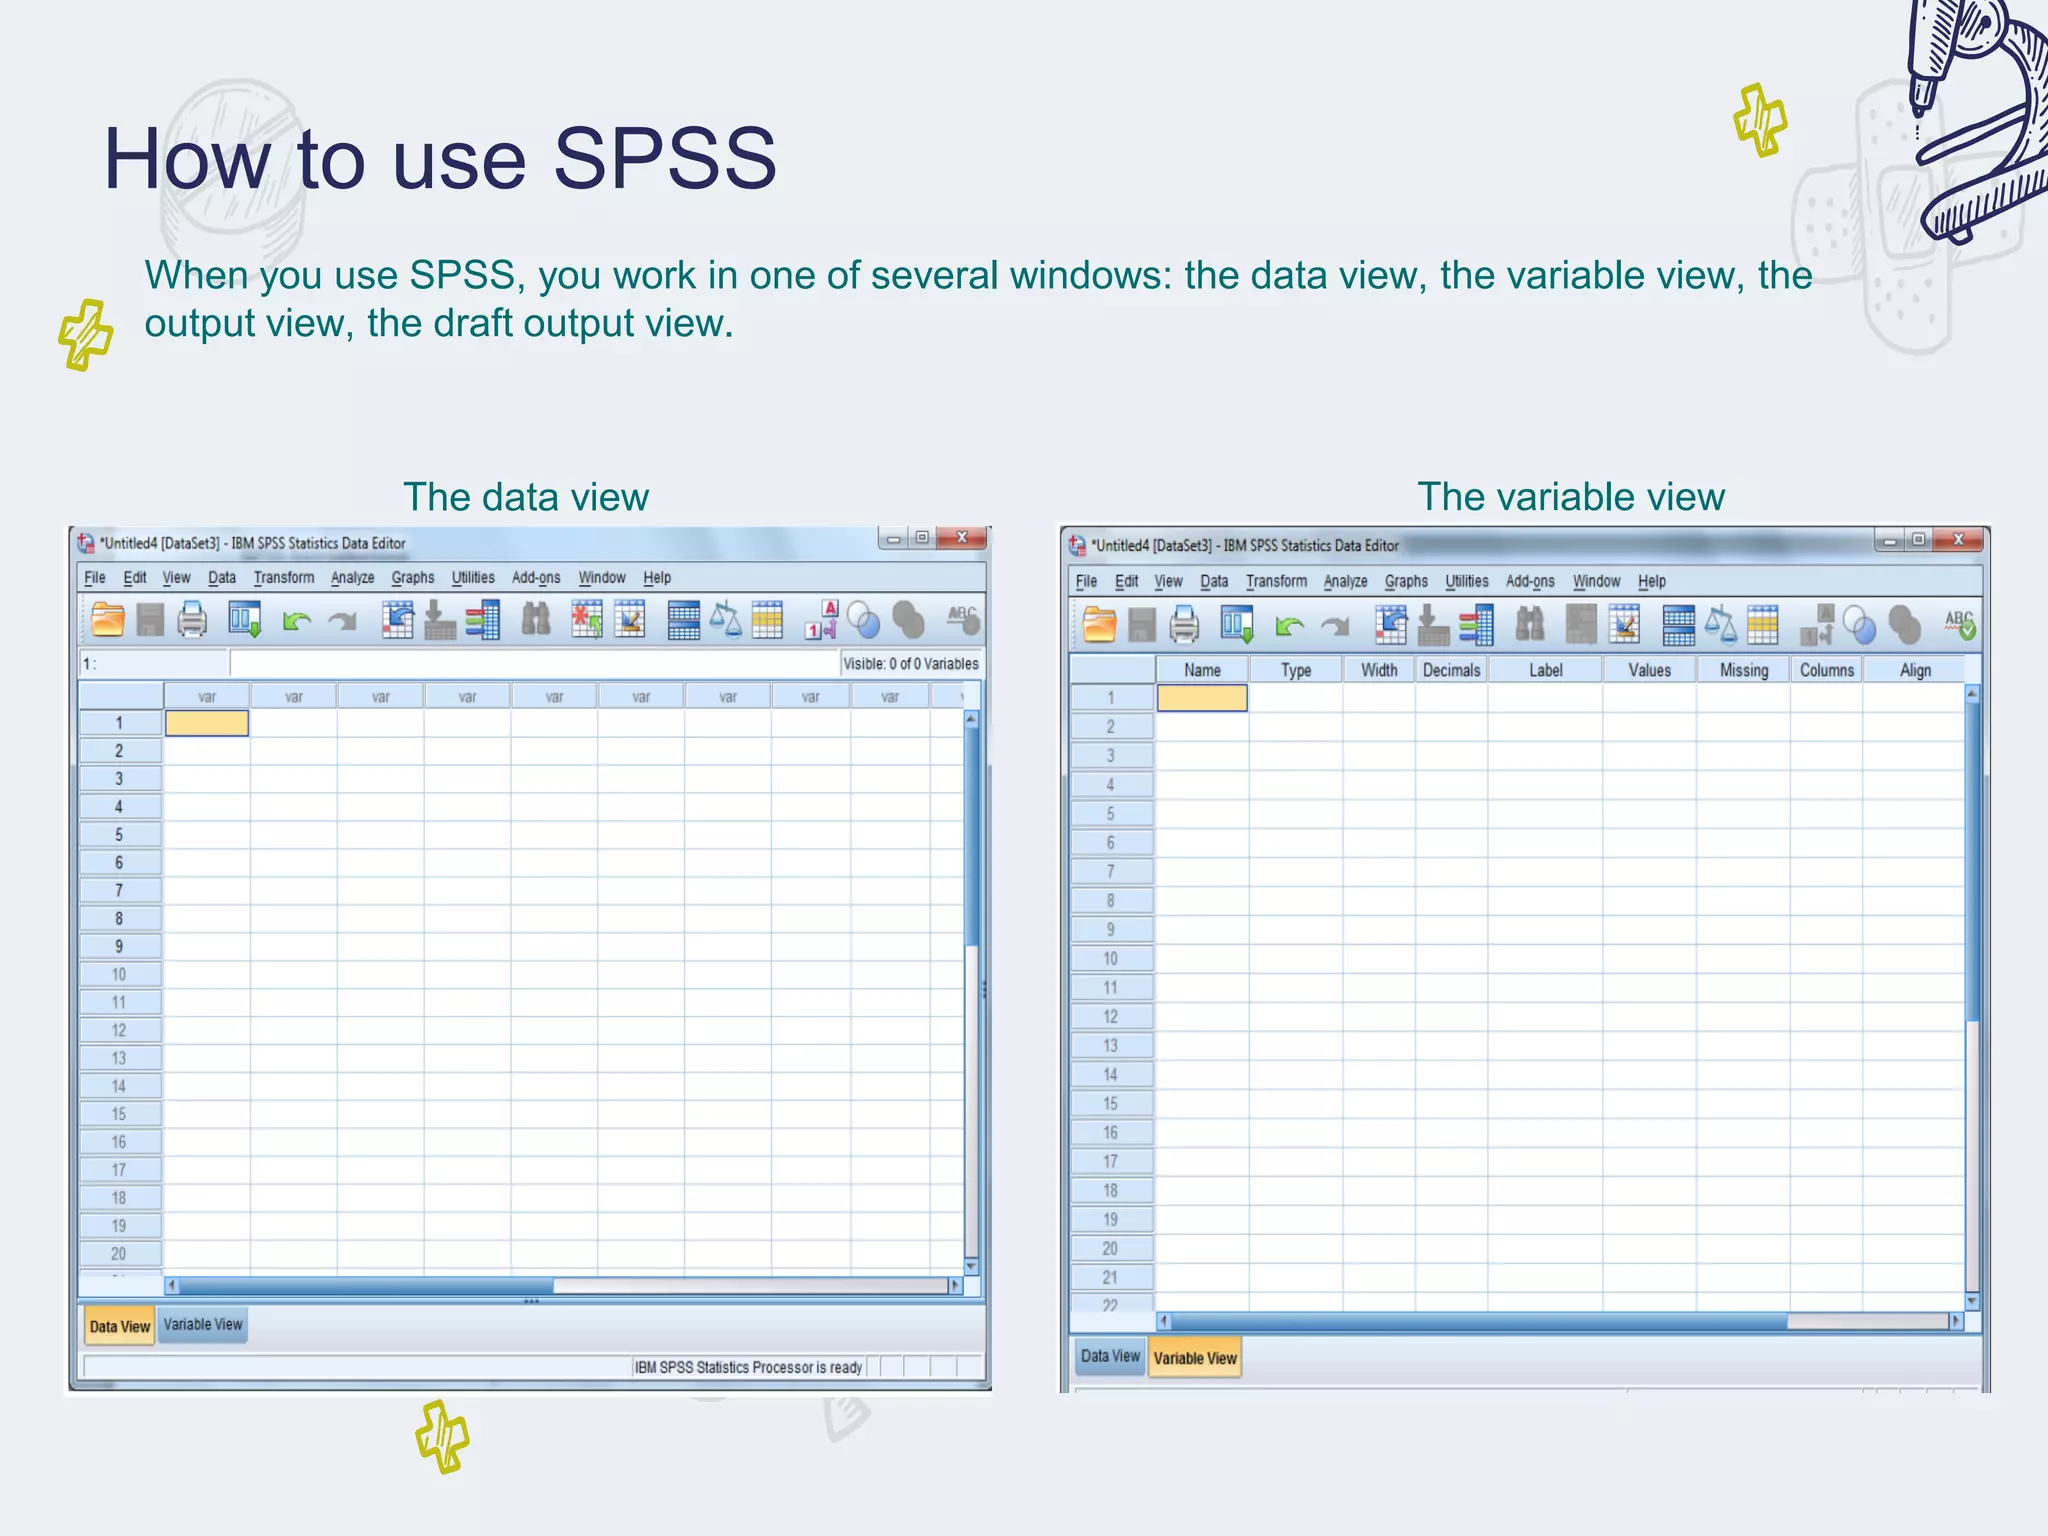Click Spell check ABC icon in variable view
2048x1536 pixels.
(1960, 625)
